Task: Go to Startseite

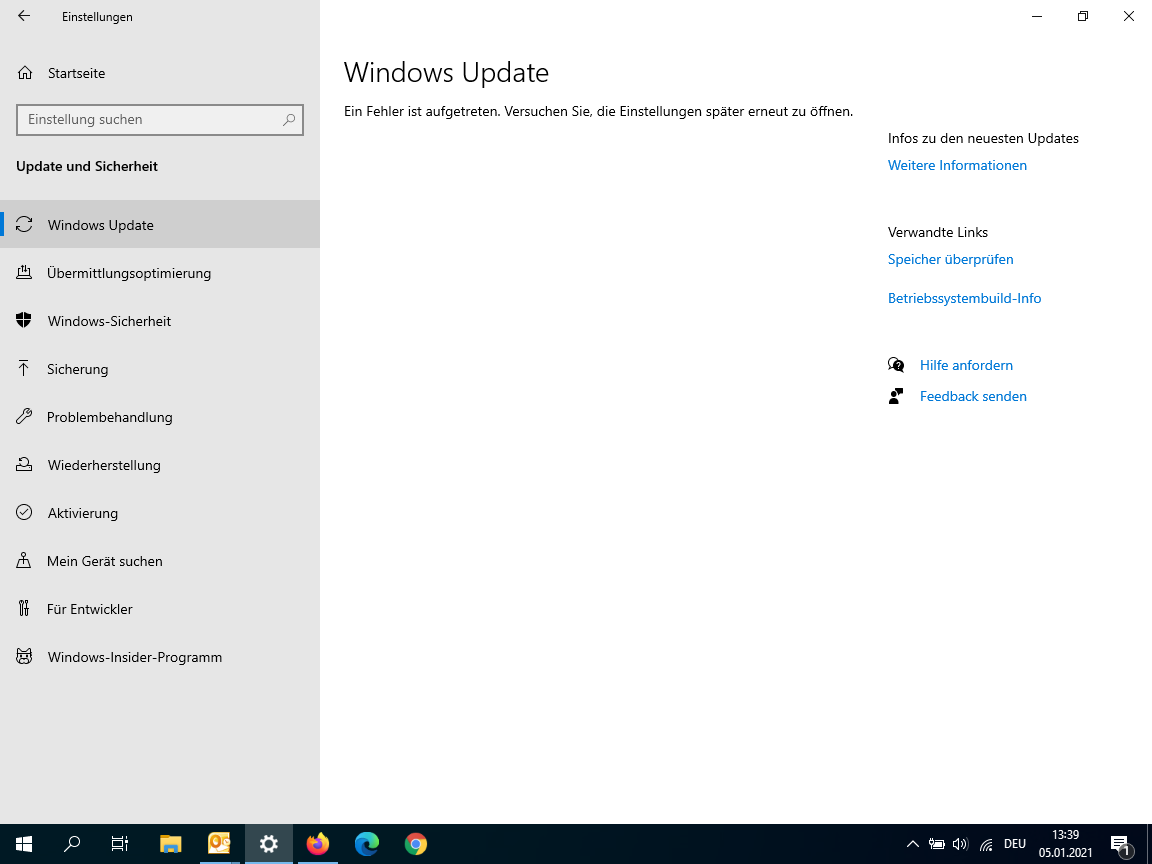Action: (x=76, y=73)
